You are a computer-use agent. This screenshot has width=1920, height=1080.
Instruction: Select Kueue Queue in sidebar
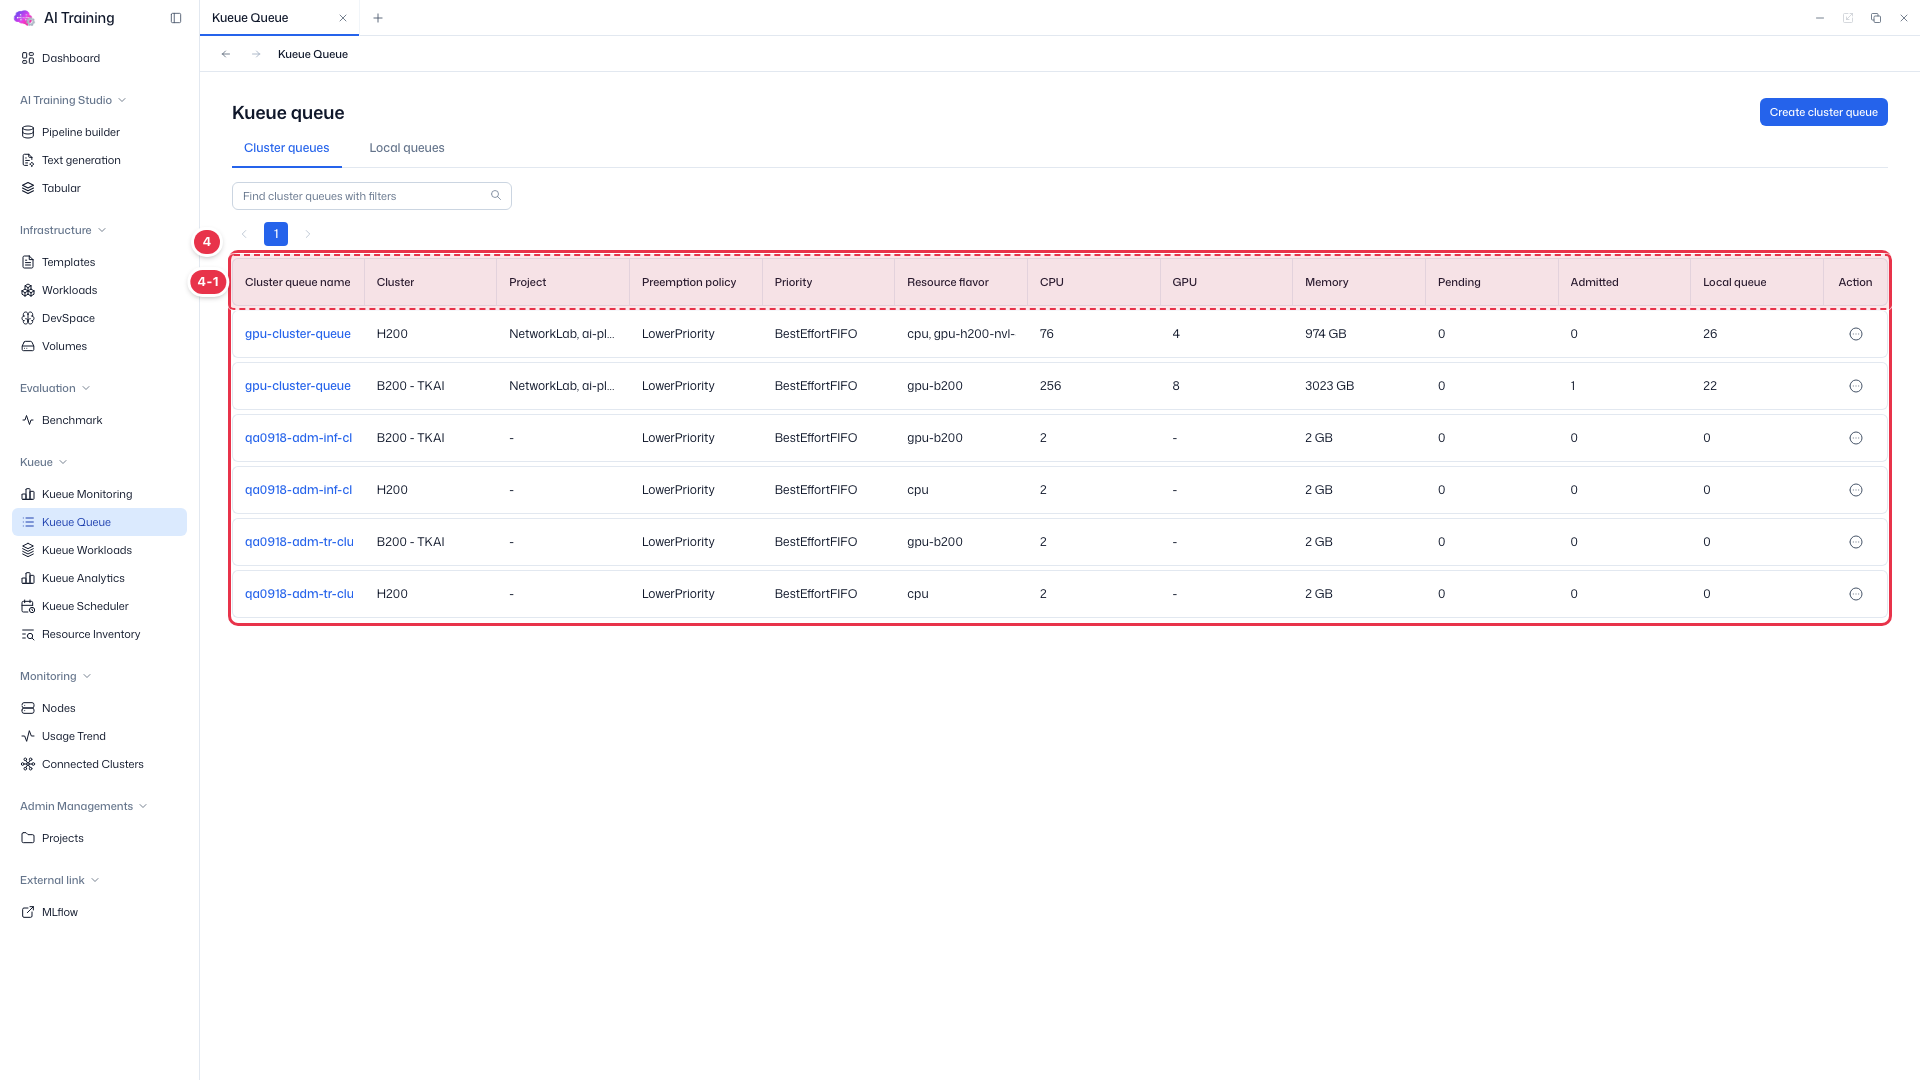[99, 522]
